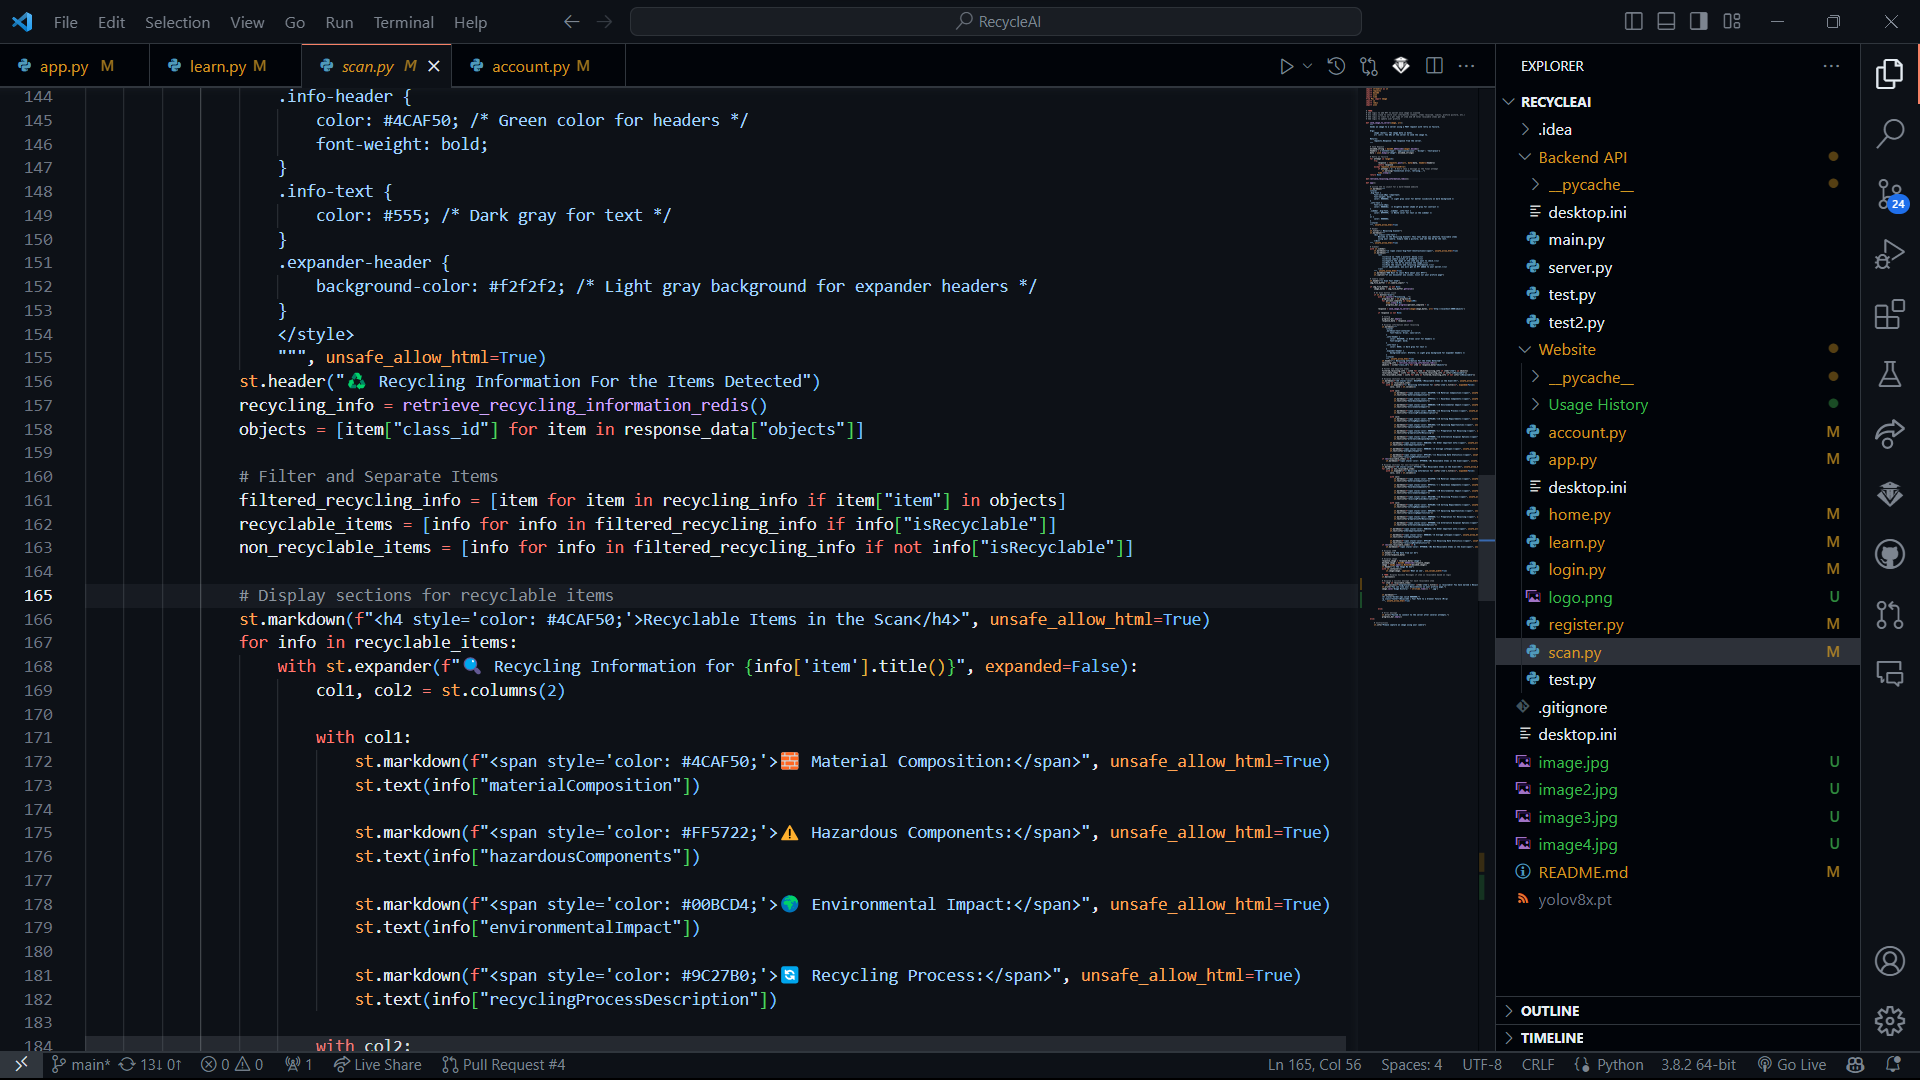Open the GitHub view in activity bar
The image size is (1920, 1080).
point(1889,554)
